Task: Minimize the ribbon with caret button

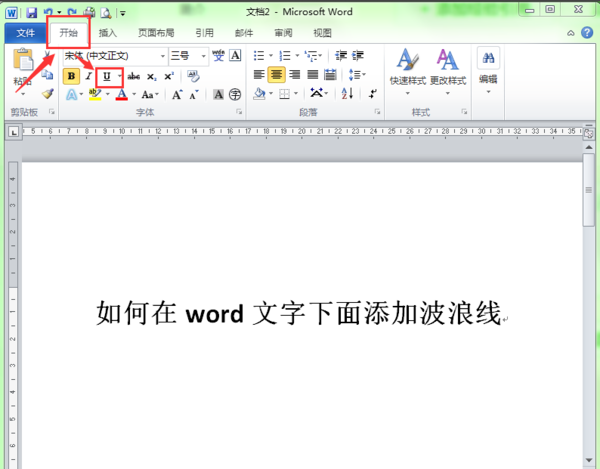Action: pos(571,33)
